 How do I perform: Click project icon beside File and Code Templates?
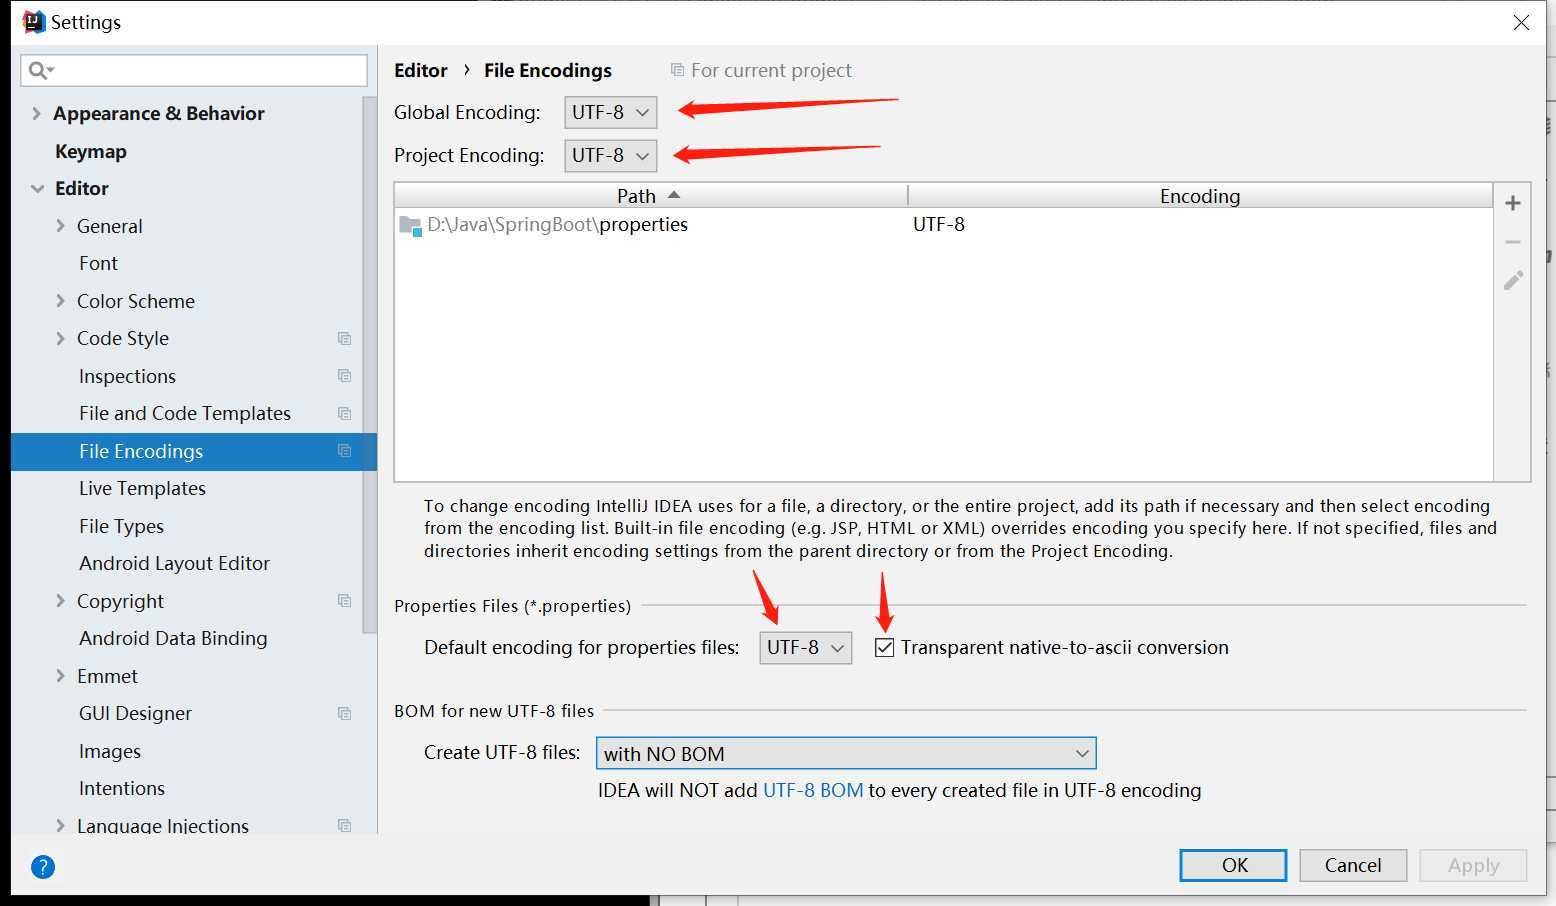tap(345, 414)
